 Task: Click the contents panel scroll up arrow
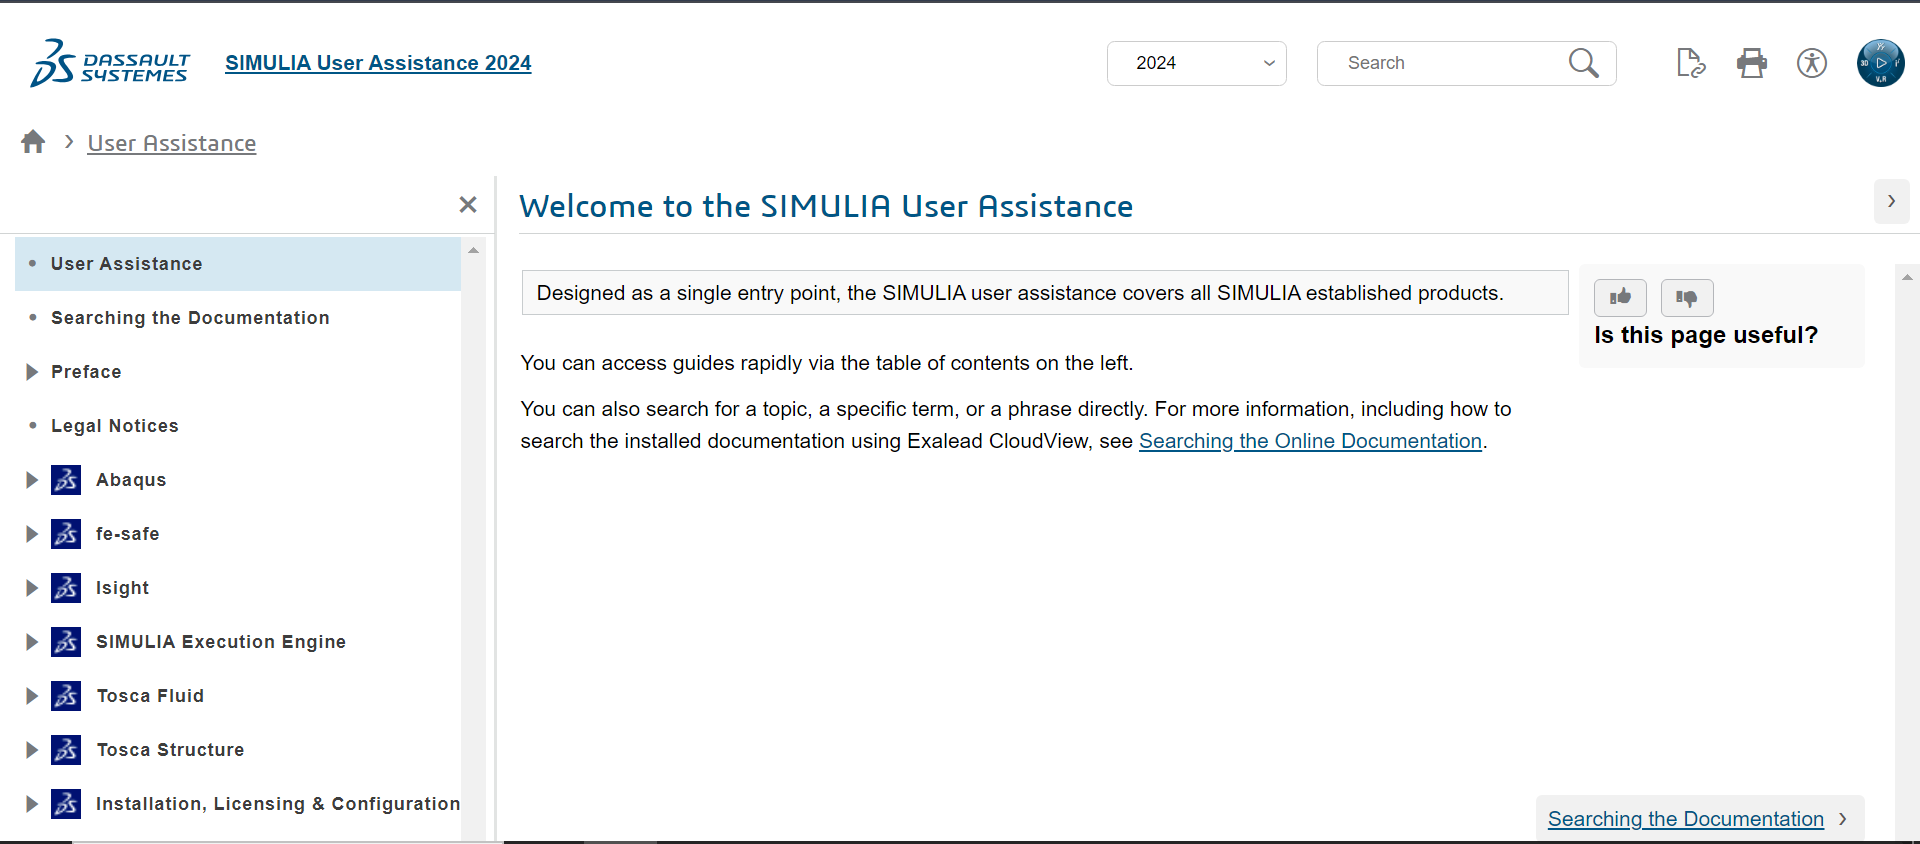[474, 250]
